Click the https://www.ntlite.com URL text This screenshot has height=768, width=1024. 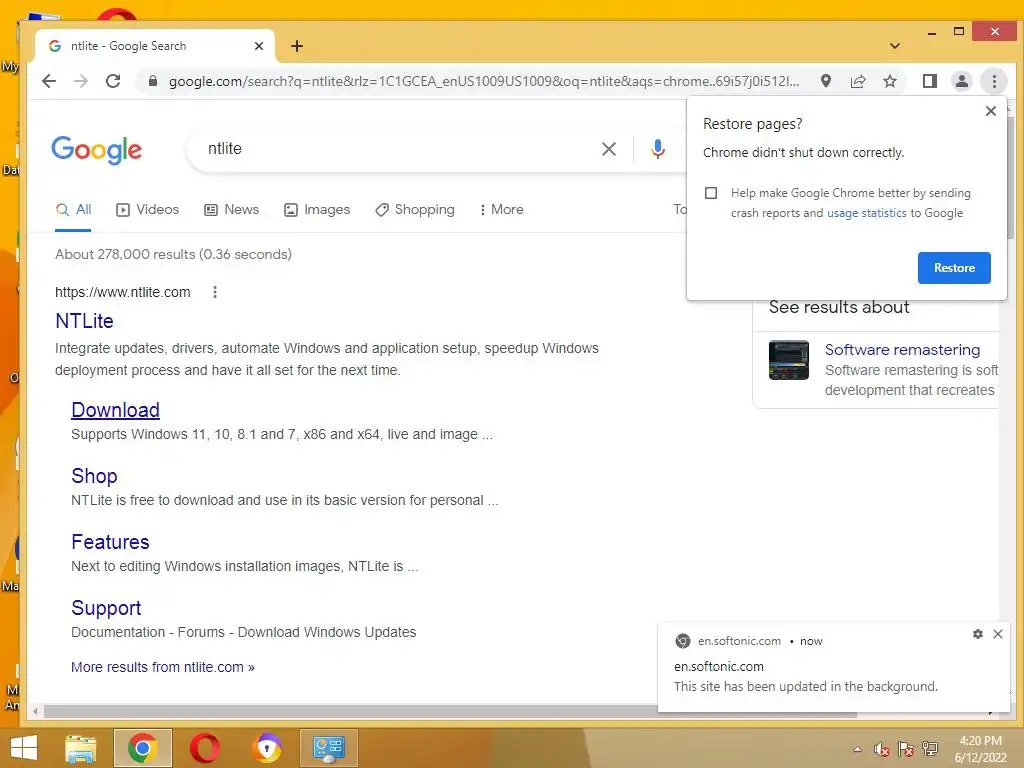[123, 292]
